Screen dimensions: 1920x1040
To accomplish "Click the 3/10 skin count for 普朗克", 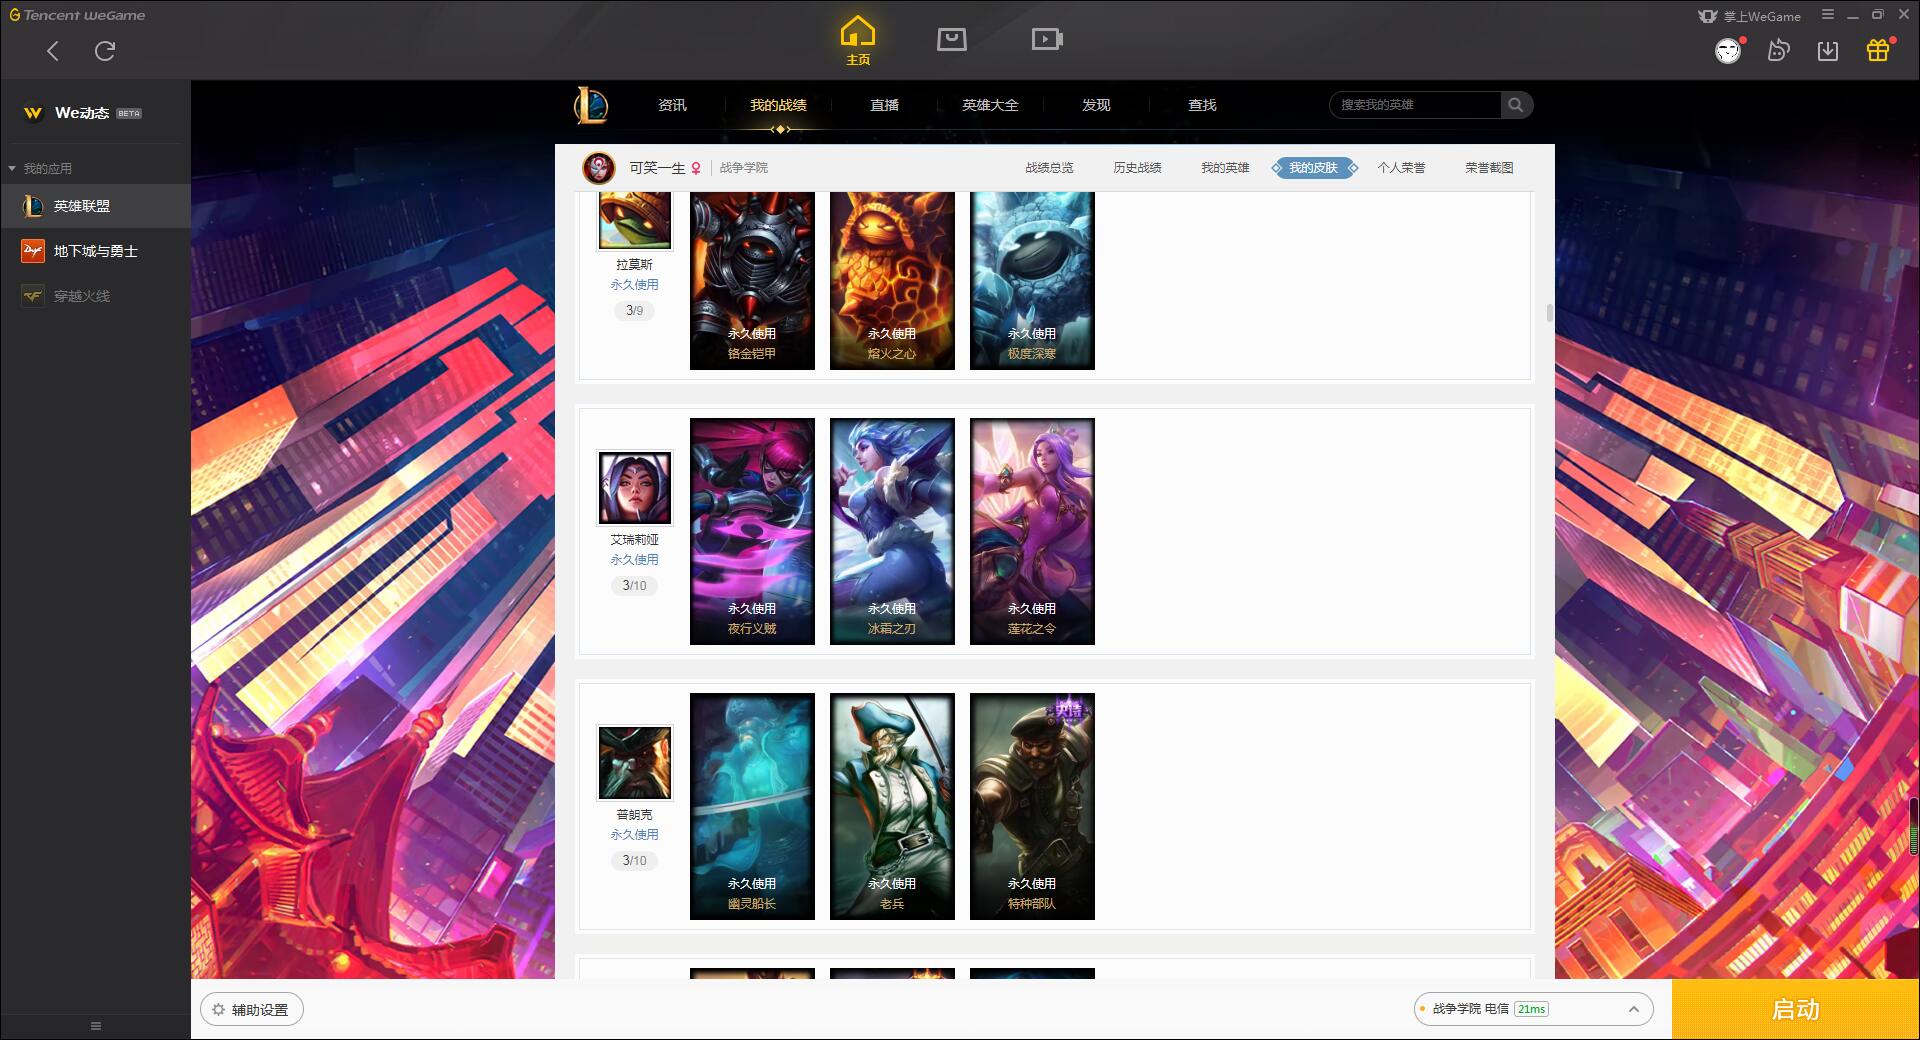I will point(635,861).
